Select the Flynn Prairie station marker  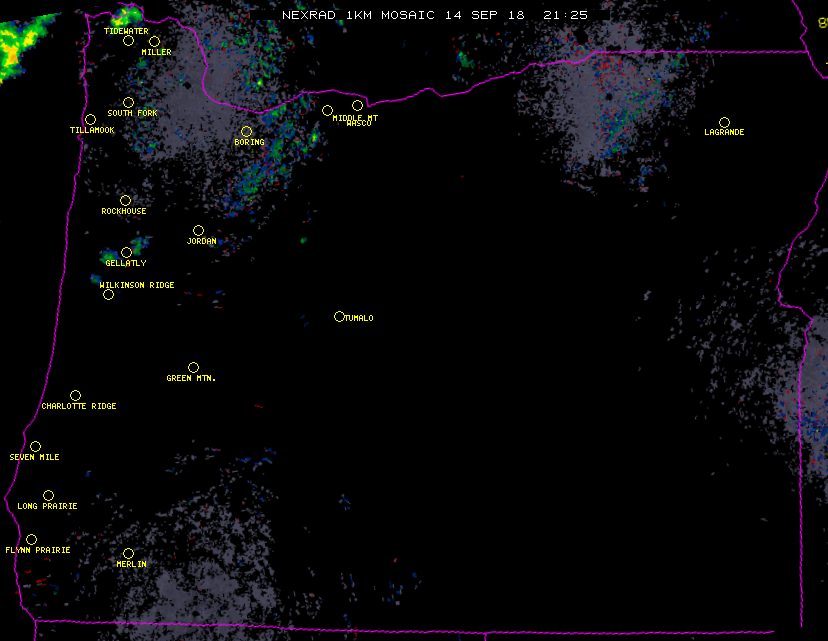point(31,540)
